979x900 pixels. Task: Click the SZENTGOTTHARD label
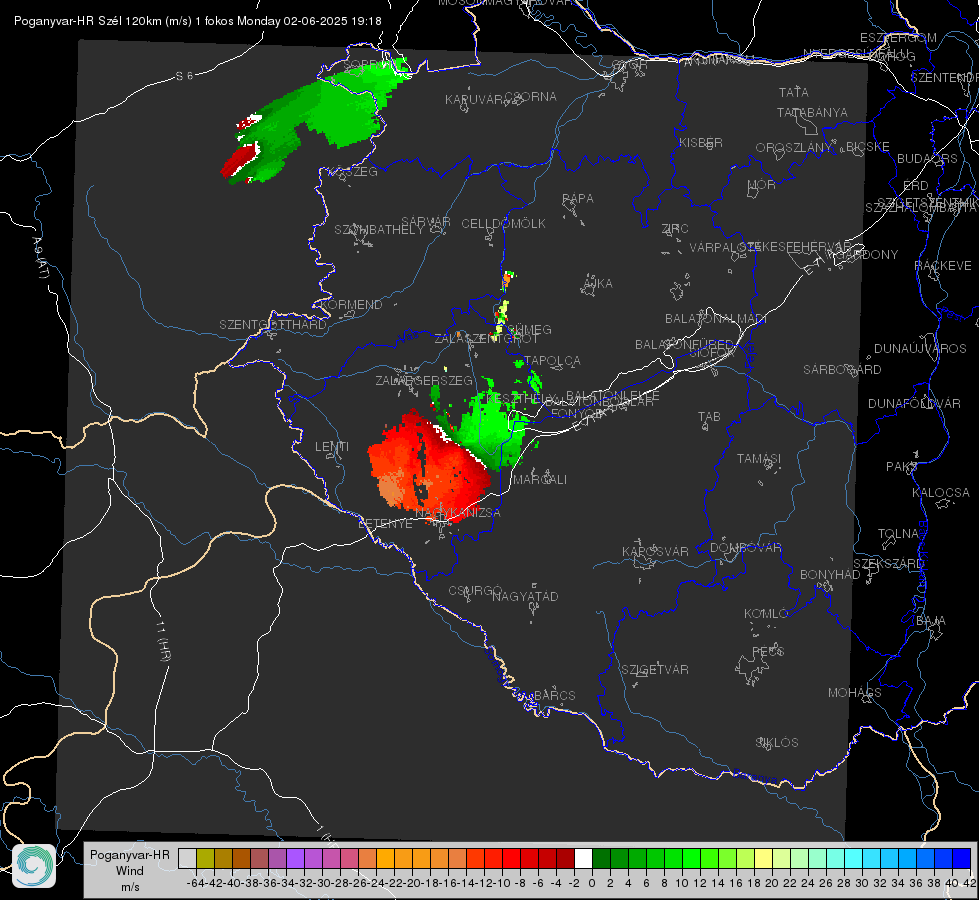pyautogui.click(x=273, y=324)
